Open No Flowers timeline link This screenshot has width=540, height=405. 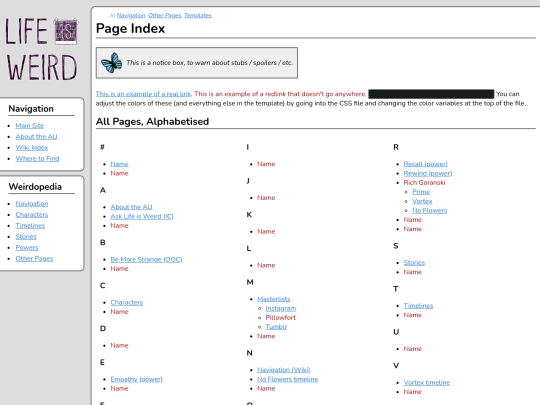pyautogui.click(x=288, y=380)
